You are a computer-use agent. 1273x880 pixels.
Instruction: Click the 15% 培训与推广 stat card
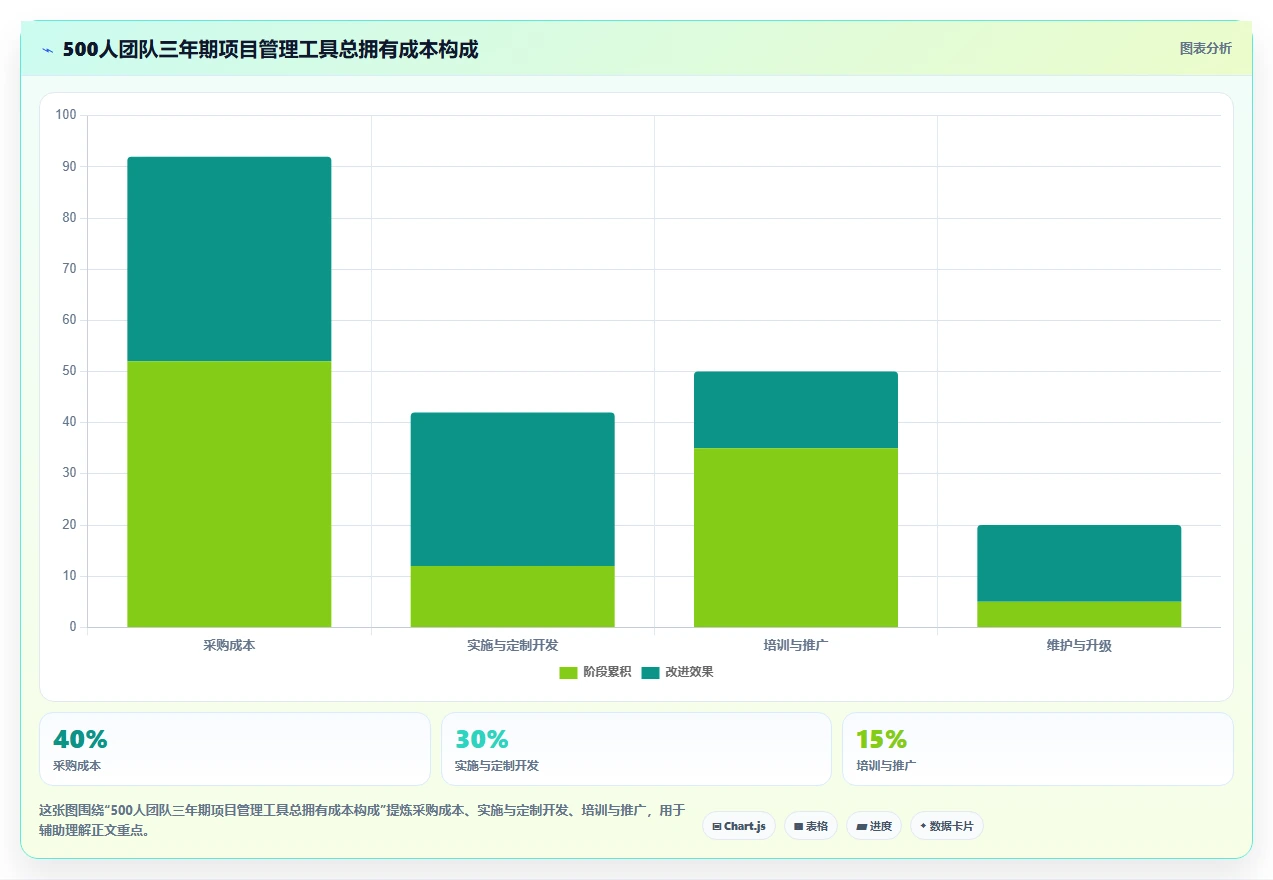tap(1038, 749)
